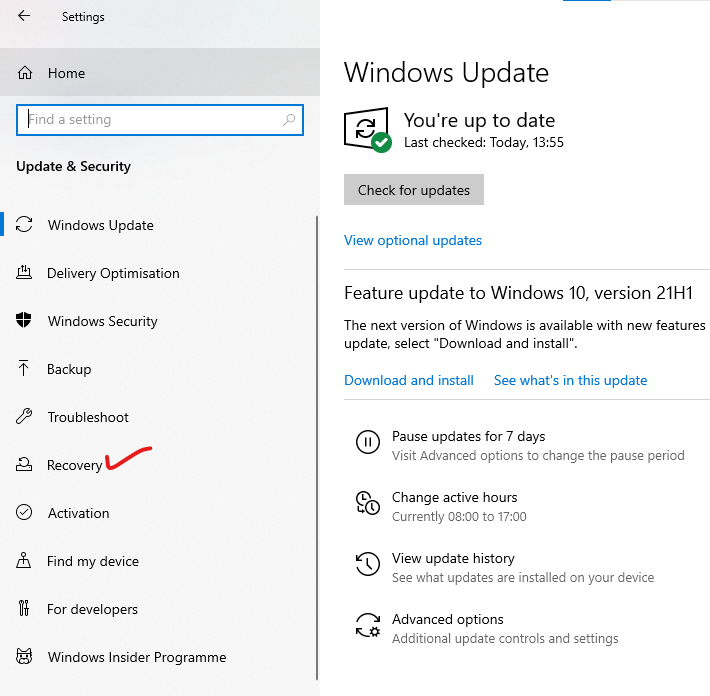Screen dimensions: 710x696
Task: Open the Home settings page
Action: pyautogui.click(x=160, y=73)
